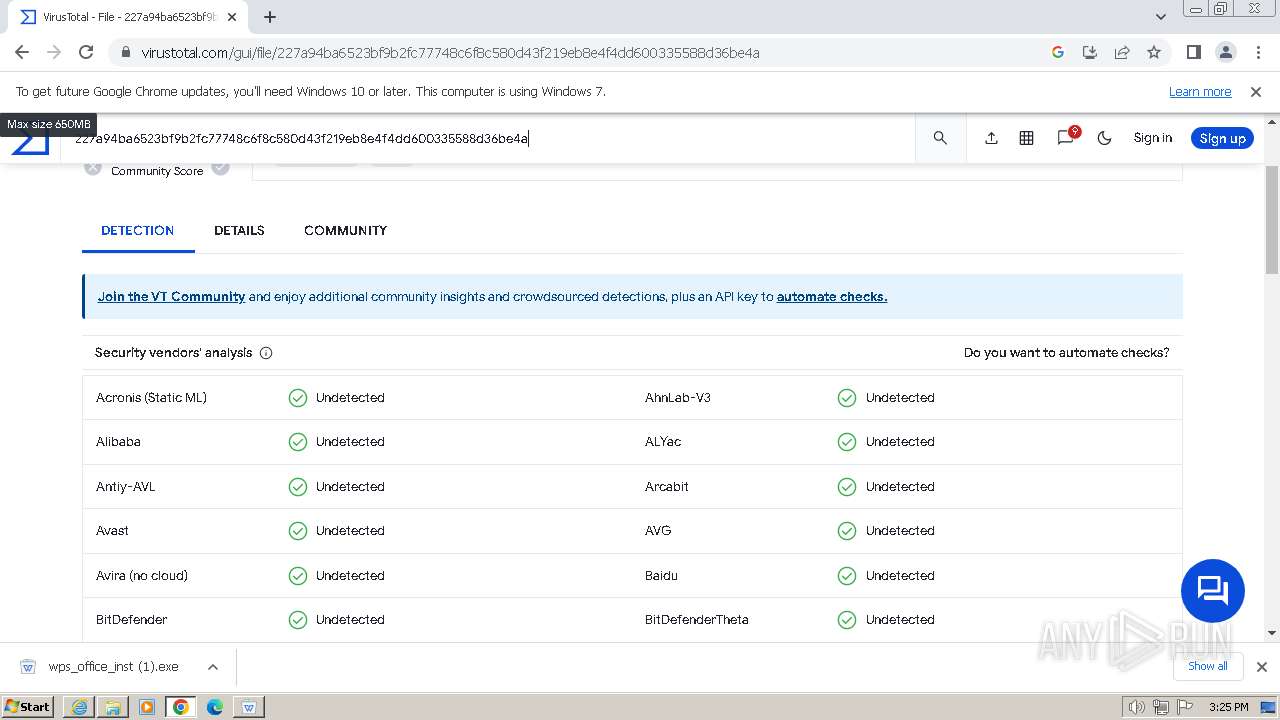The height and width of the screenshot is (720, 1280).
Task: Click the Google icon in address bar
Action: tap(1058, 52)
